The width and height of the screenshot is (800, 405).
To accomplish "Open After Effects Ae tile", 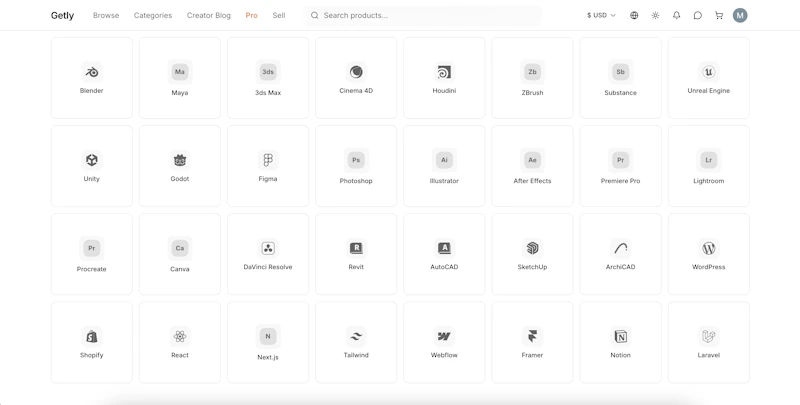I will [532, 166].
